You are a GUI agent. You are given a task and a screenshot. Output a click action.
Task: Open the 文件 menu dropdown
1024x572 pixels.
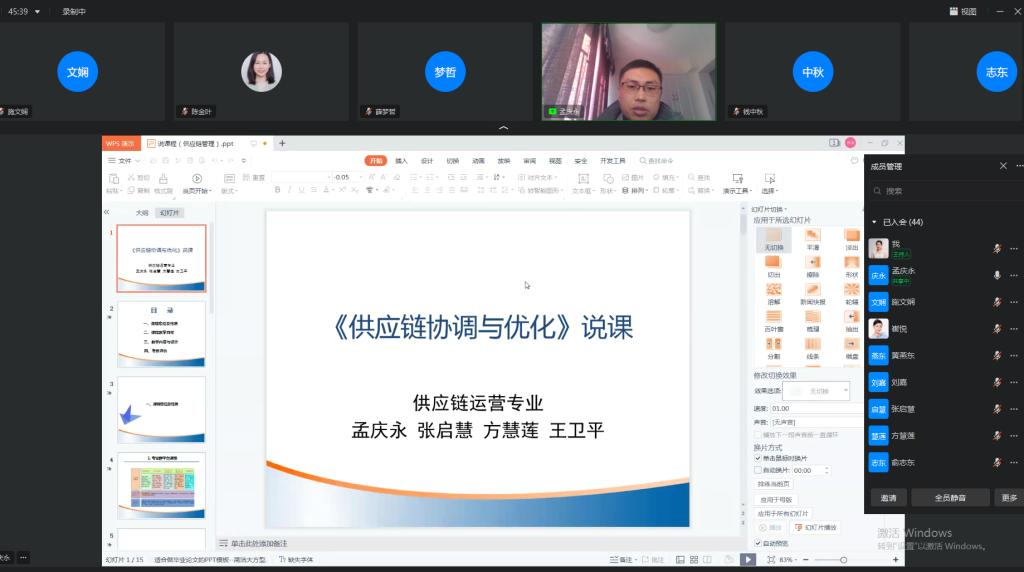pos(124,161)
